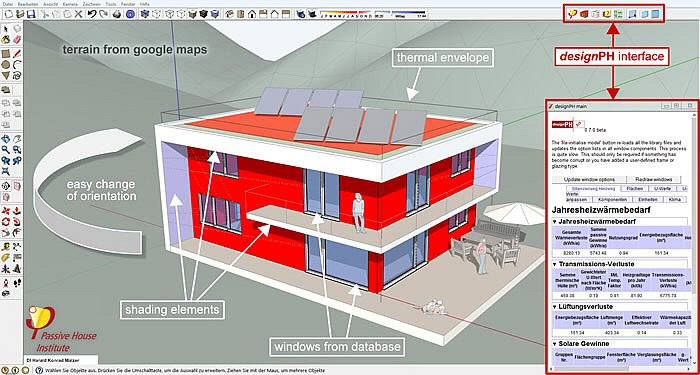This screenshot has width=700, height=375.
Task: Select the arrow Select tool
Action: point(6,30)
